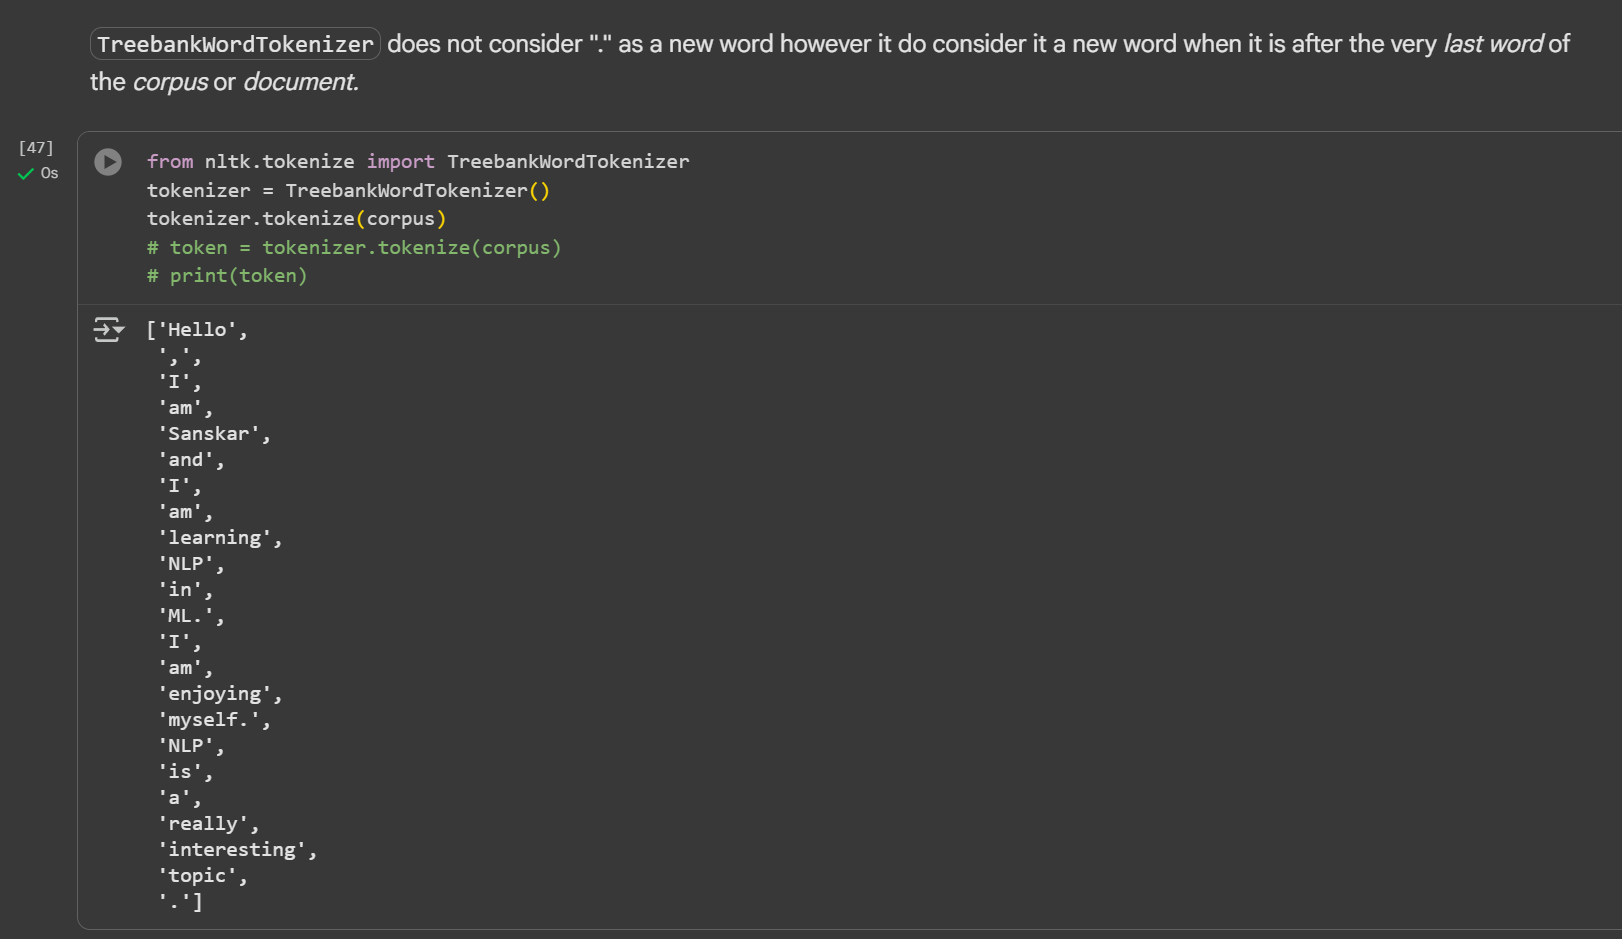Run the TreebankWordTokenizer code cell

click(108, 162)
